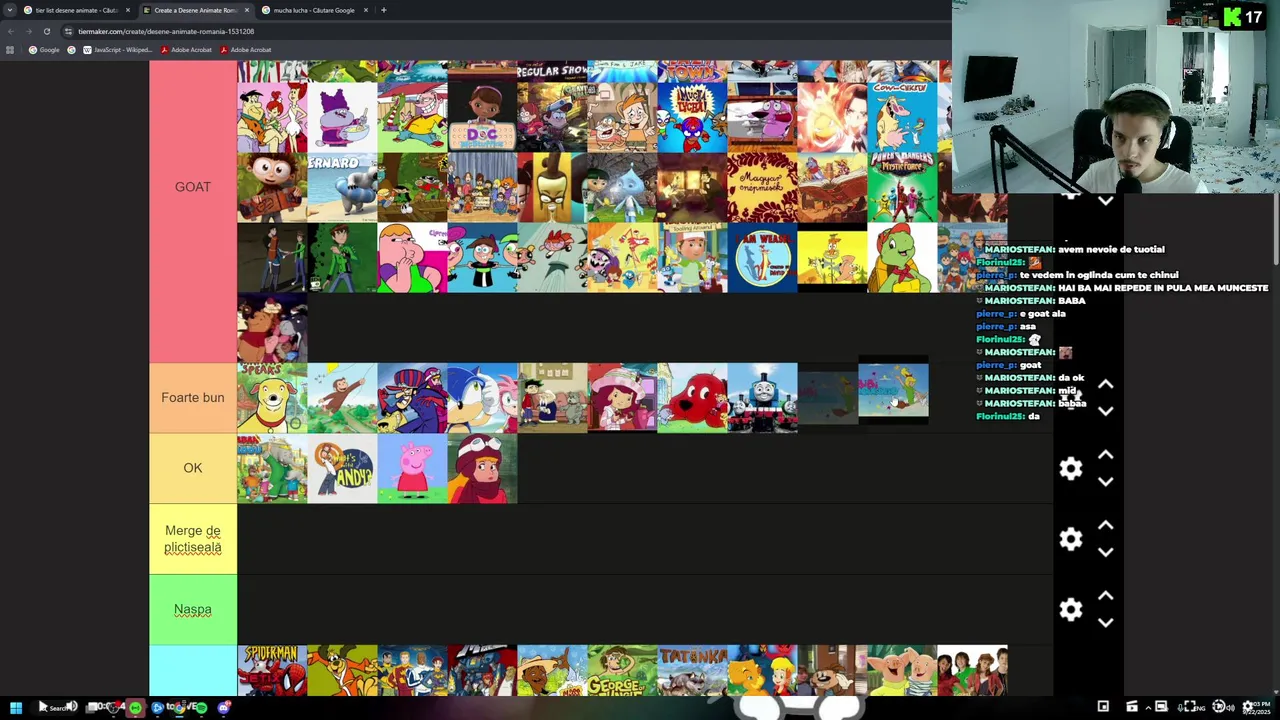Screen dimensions: 1280x720
Task: Open settings gear for the OK tier
Action: (x=1071, y=468)
